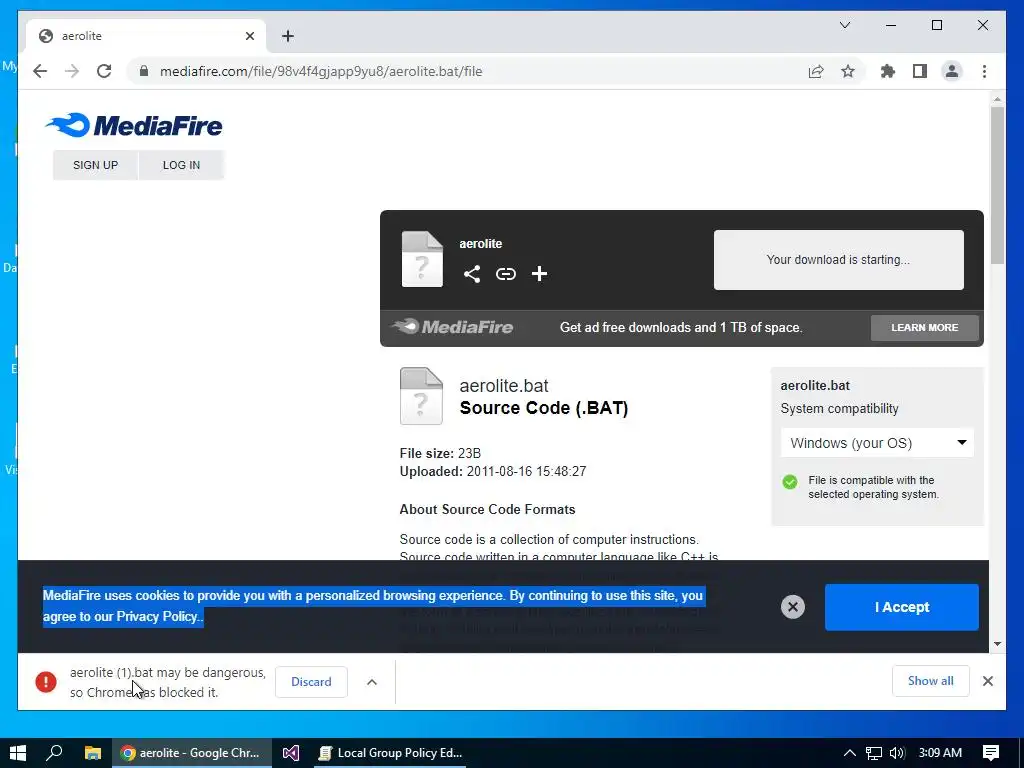This screenshot has height=768, width=1024.
Task: Click the 3:09 AM clock
Action: (940, 752)
